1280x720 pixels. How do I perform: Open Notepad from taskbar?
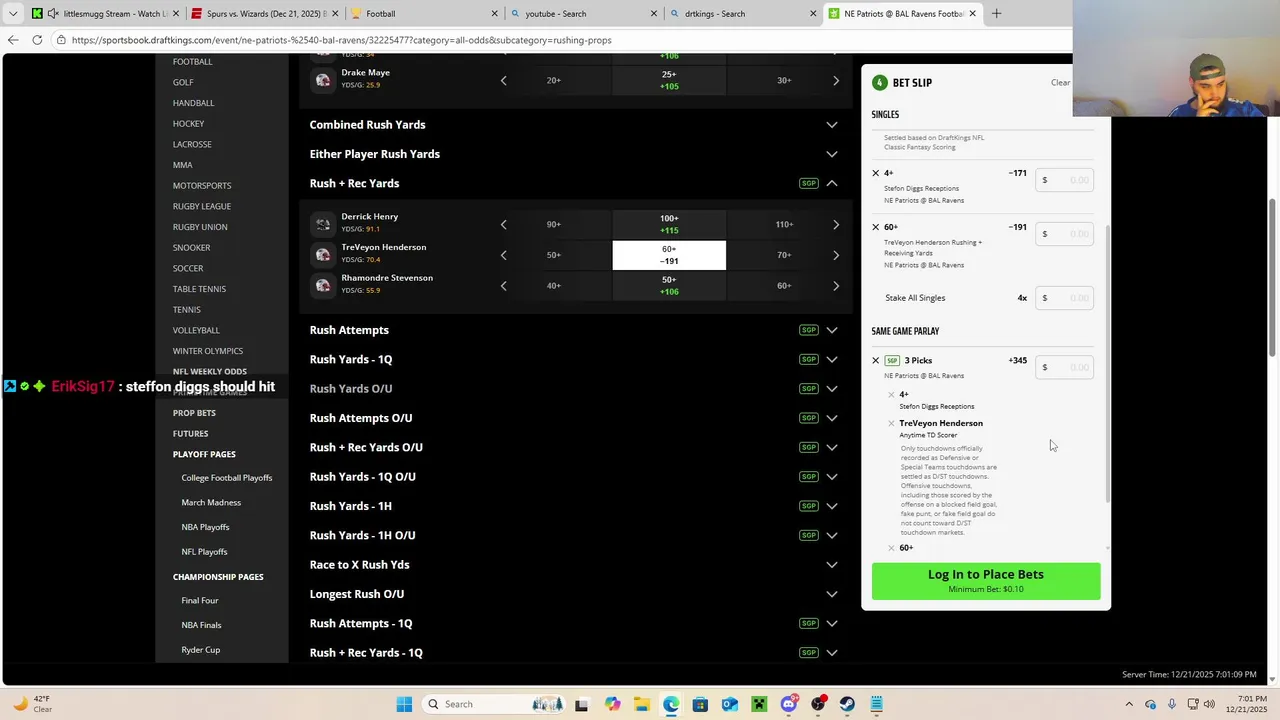[x=876, y=704]
